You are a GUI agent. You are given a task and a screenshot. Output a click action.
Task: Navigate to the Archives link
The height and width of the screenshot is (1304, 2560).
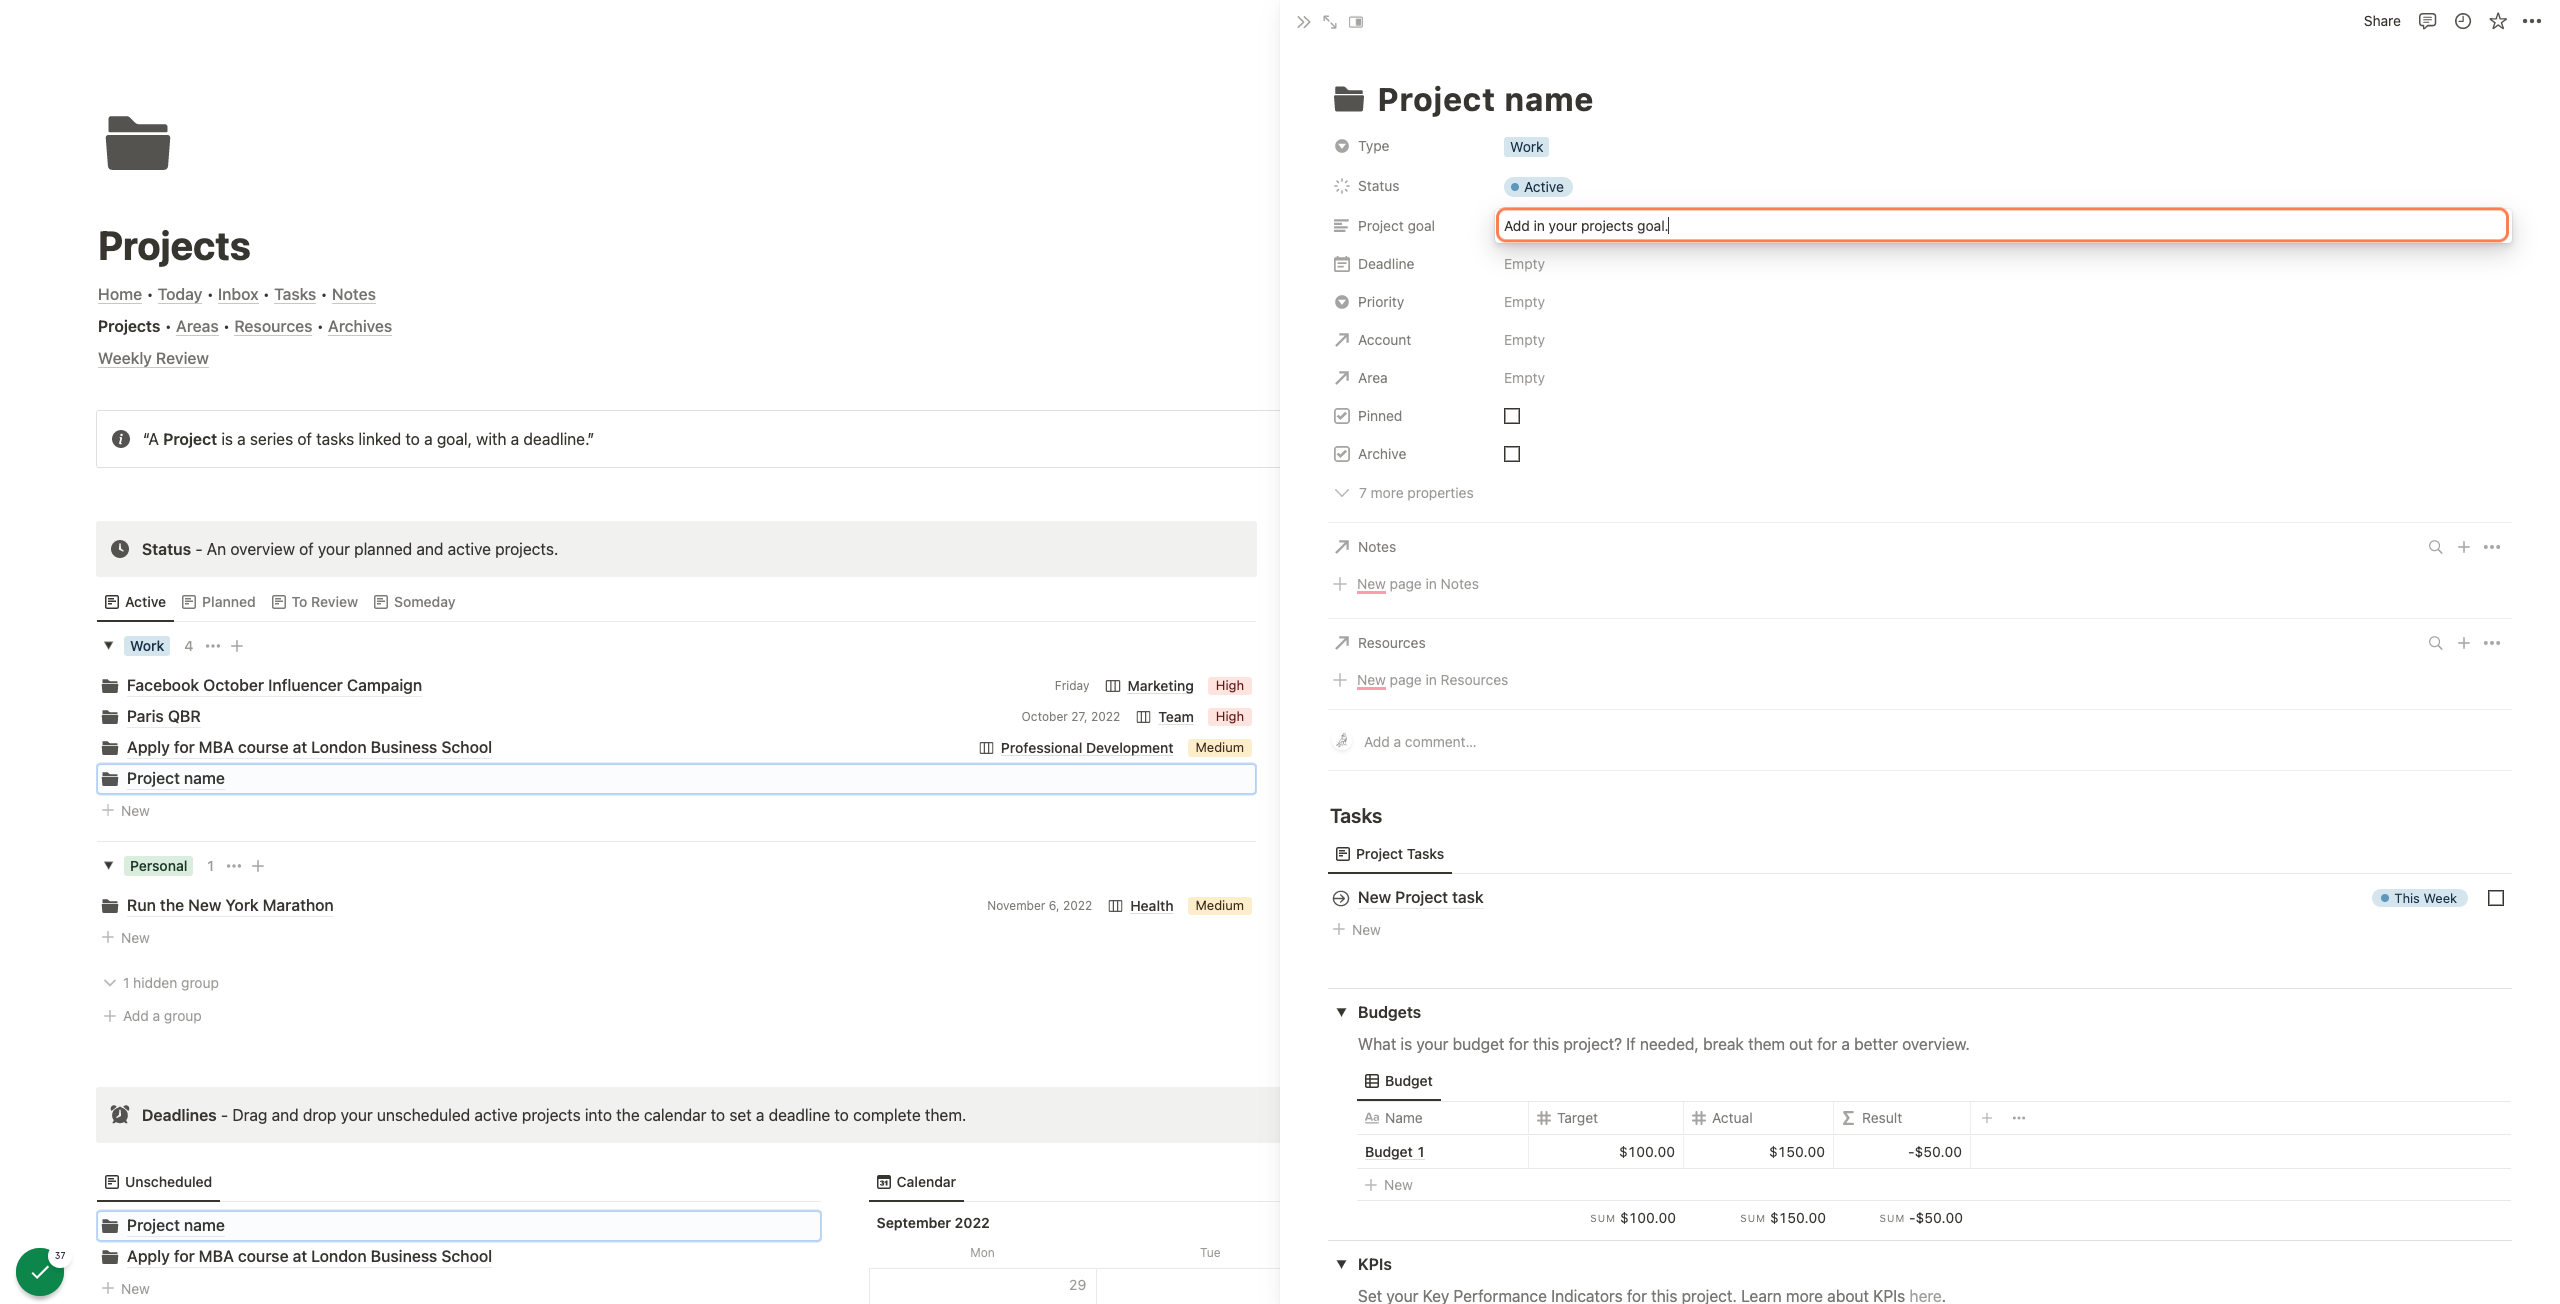coord(360,326)
